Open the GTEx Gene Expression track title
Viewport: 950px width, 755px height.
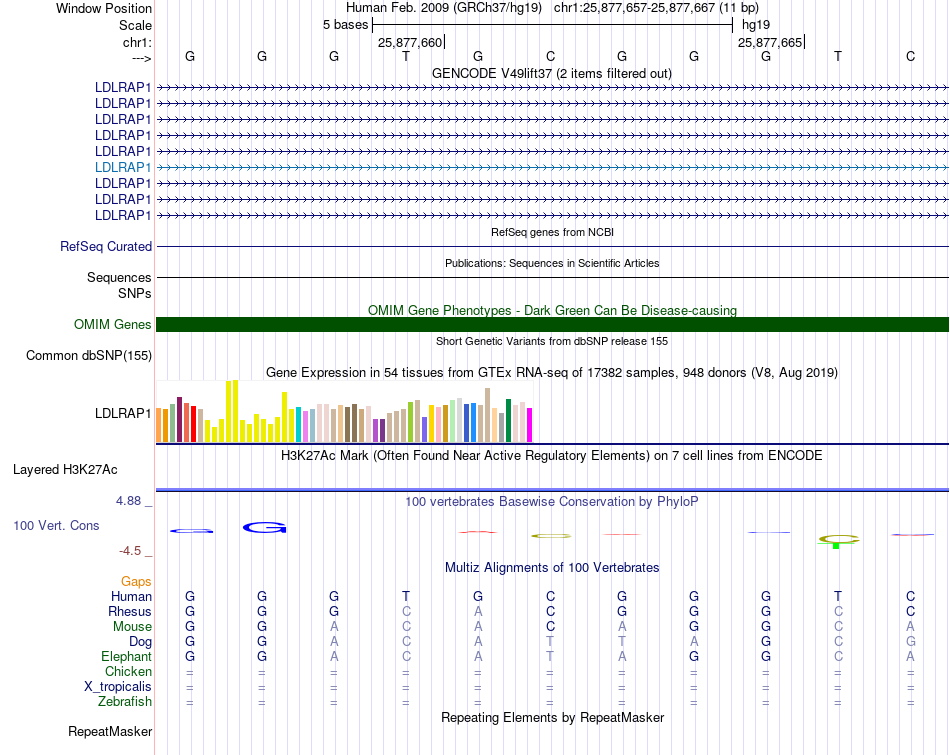[x=552, y=373]
